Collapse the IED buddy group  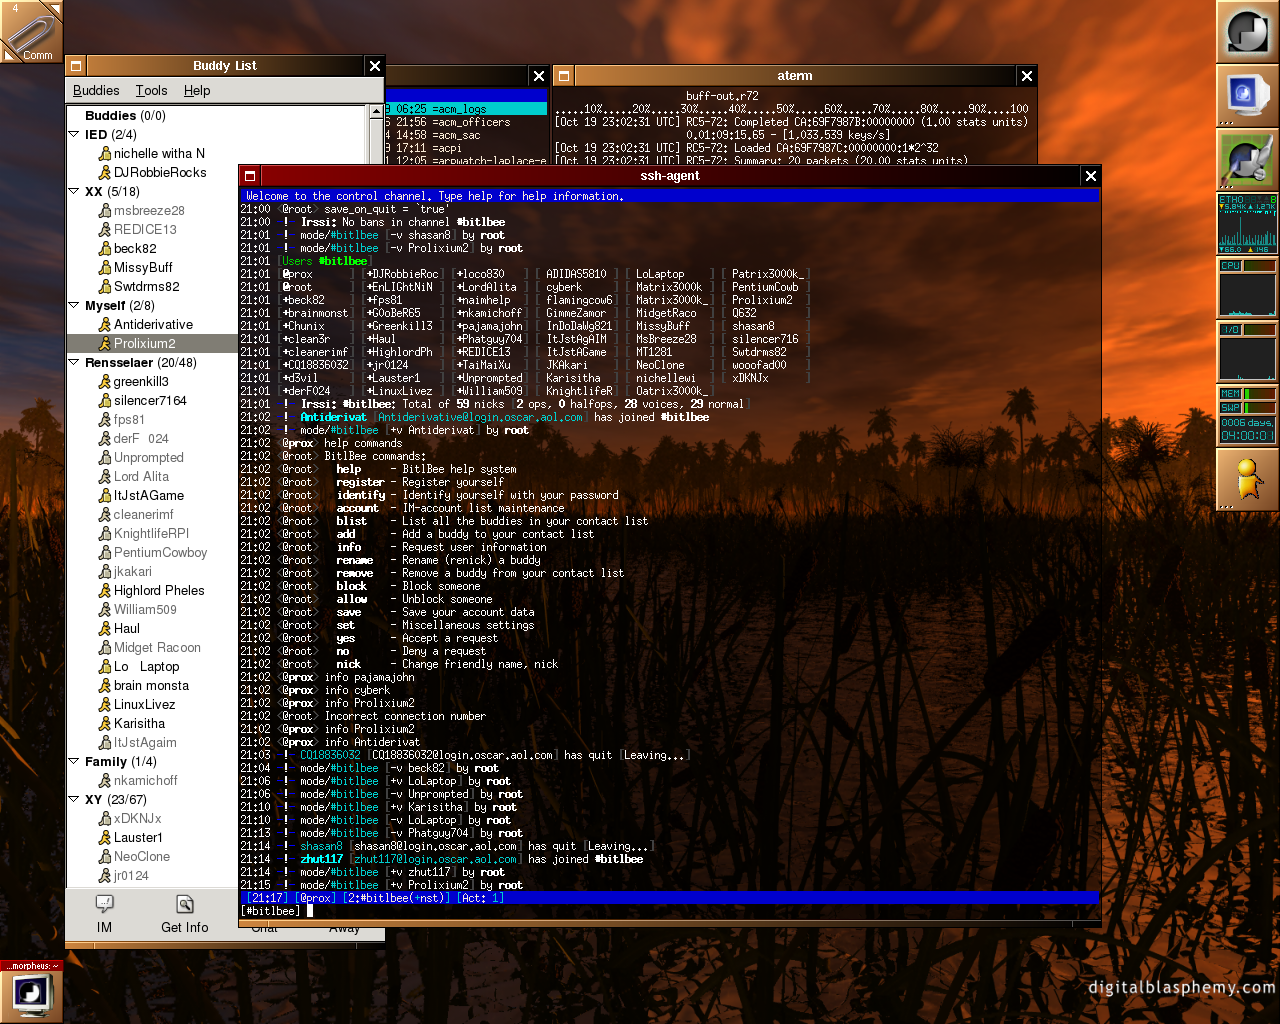(73, 134)
